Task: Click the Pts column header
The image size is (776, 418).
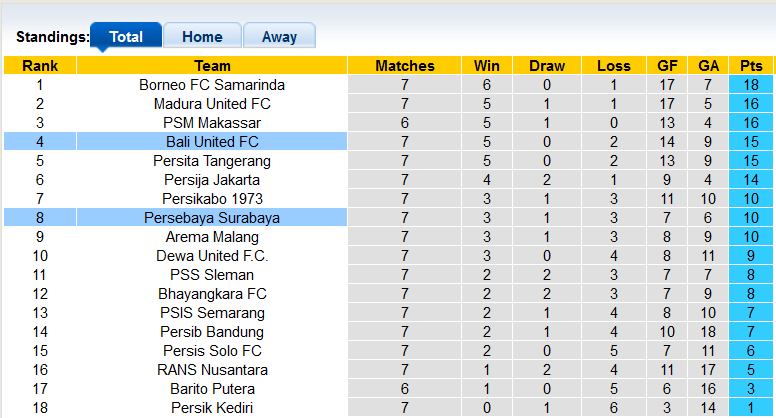Action: pos(751,66)
